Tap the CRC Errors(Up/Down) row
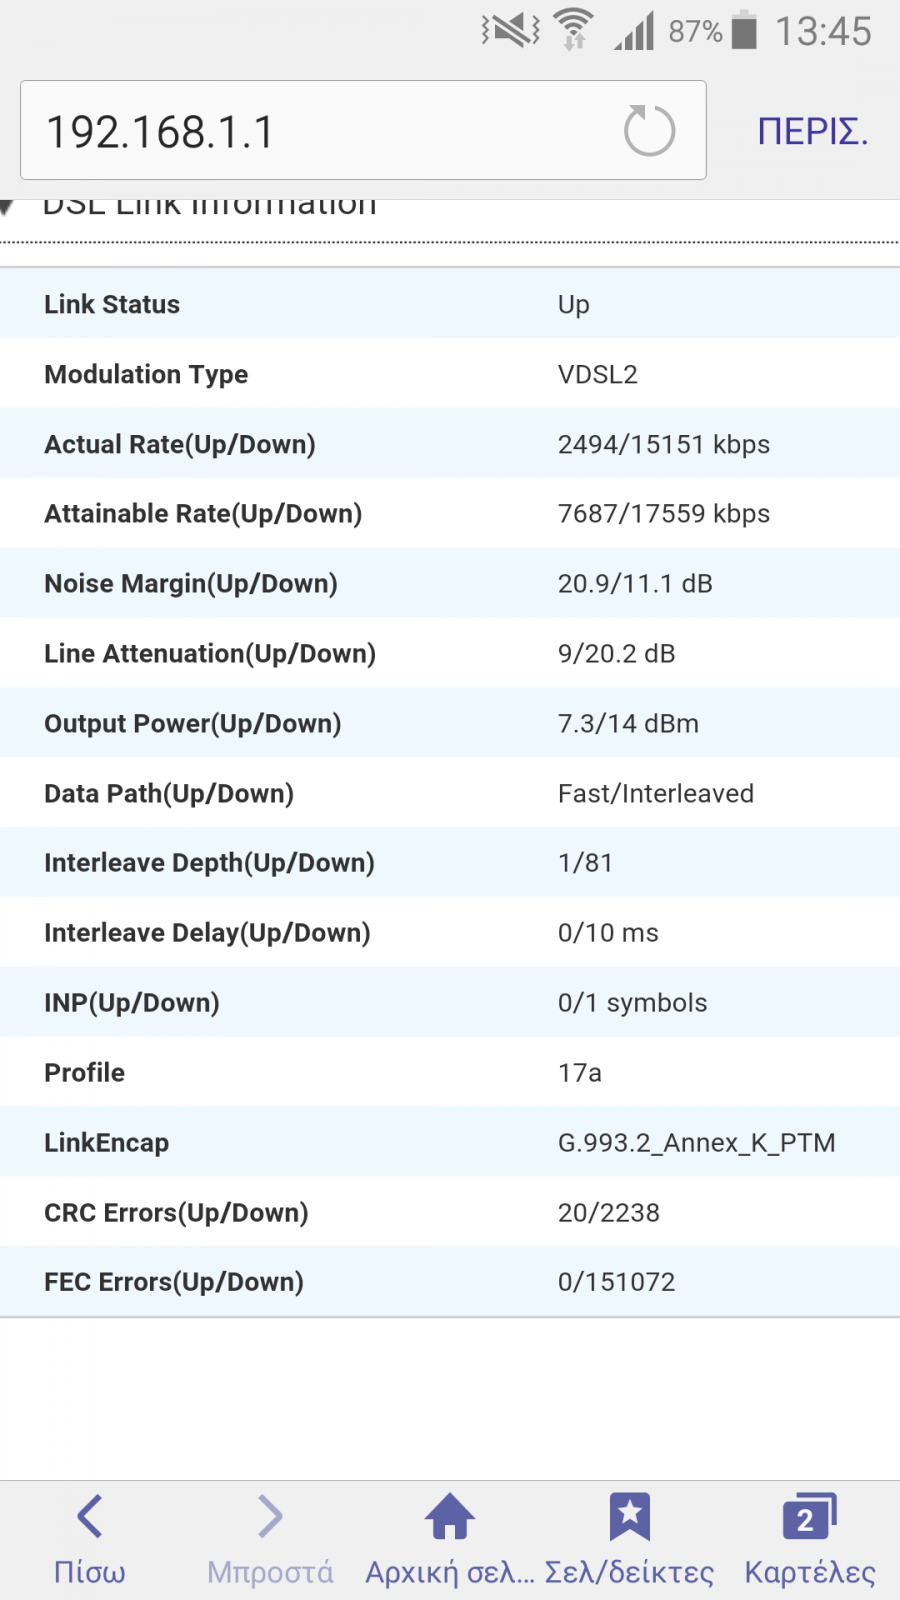The height and width of the screenshot is (1600, 900). pyautogui.click(x=450, y=1212)
